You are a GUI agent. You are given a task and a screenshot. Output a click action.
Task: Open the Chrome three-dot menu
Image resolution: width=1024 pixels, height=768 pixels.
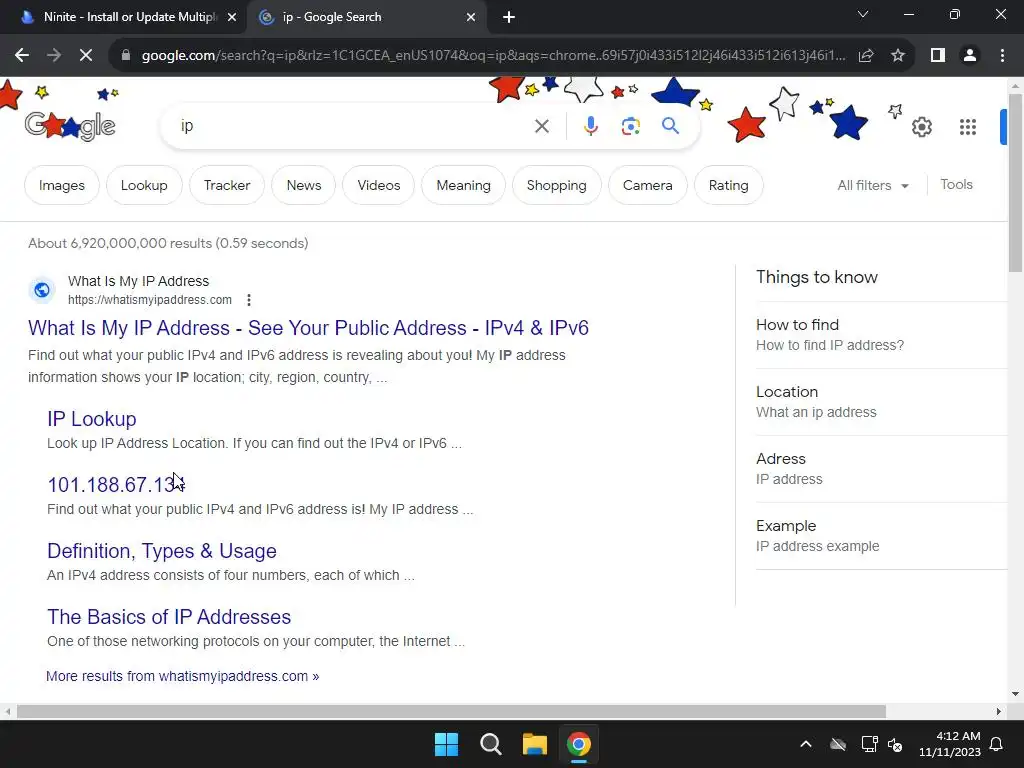[1002, 56]
